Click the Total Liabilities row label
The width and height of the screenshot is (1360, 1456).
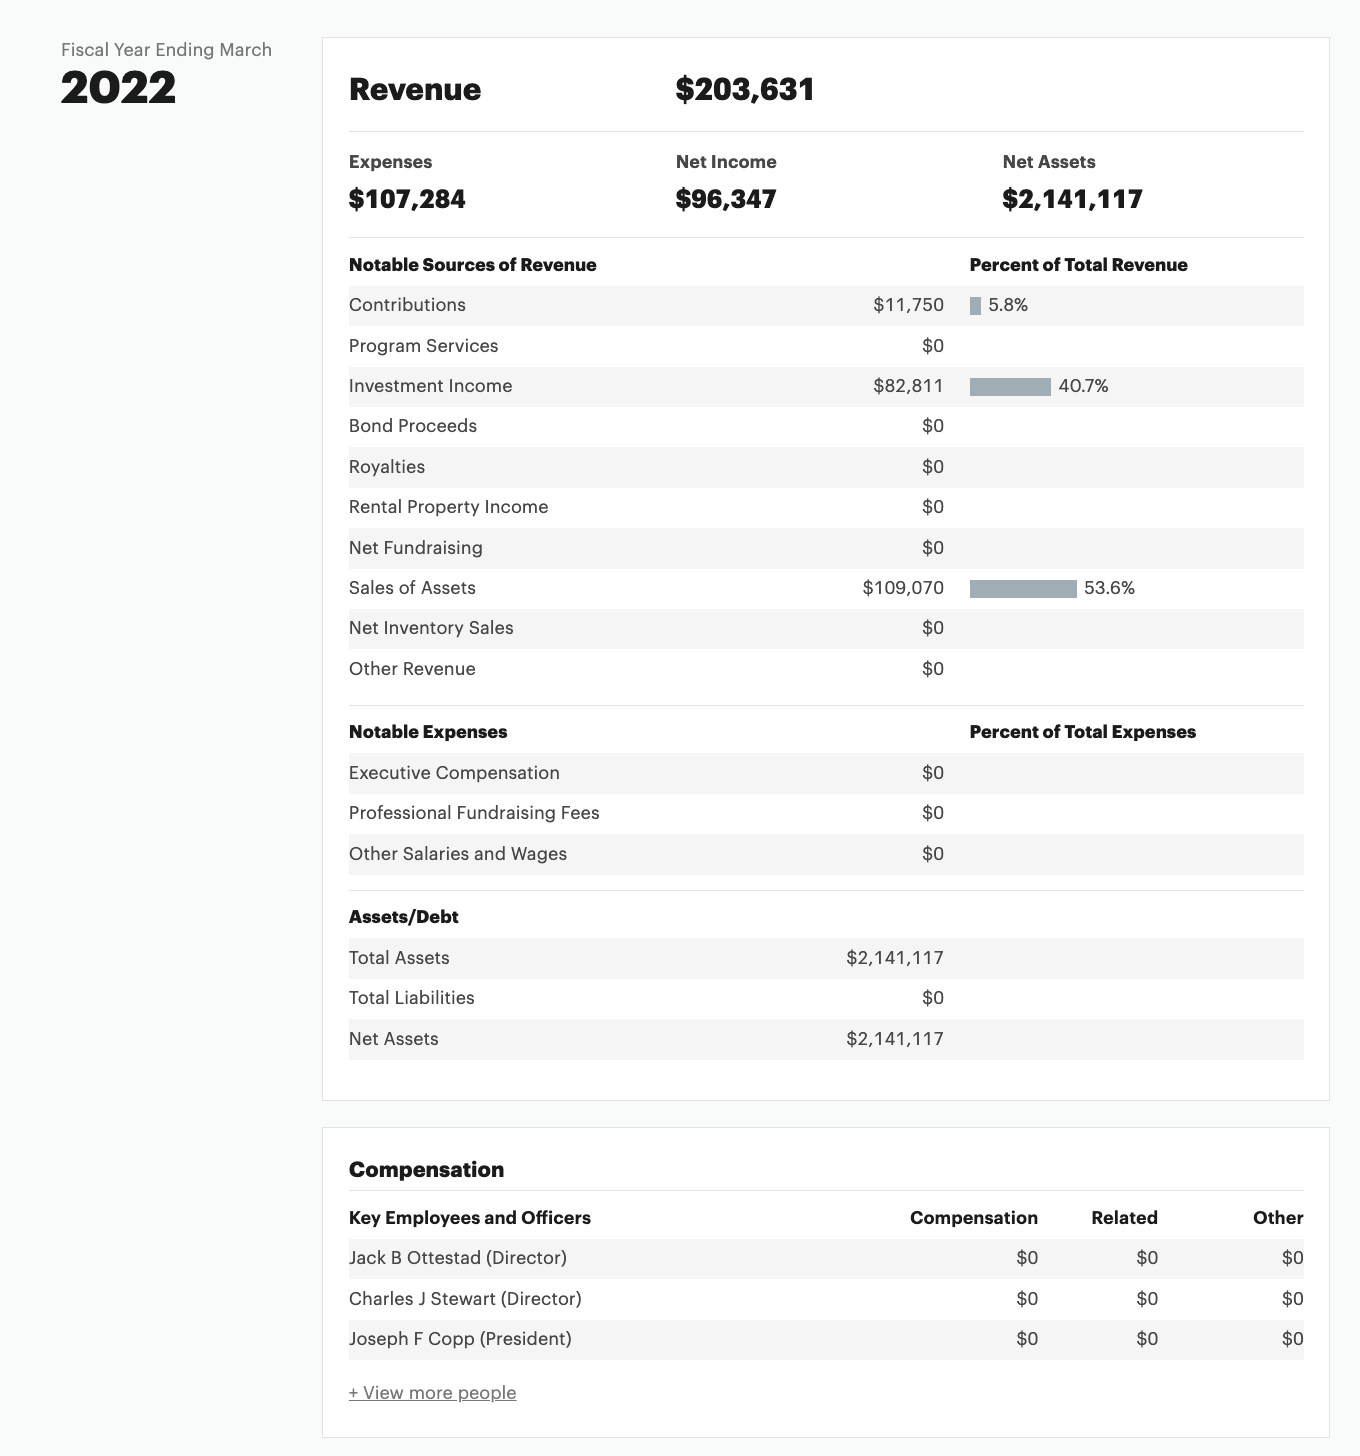(x=411, y=998)
